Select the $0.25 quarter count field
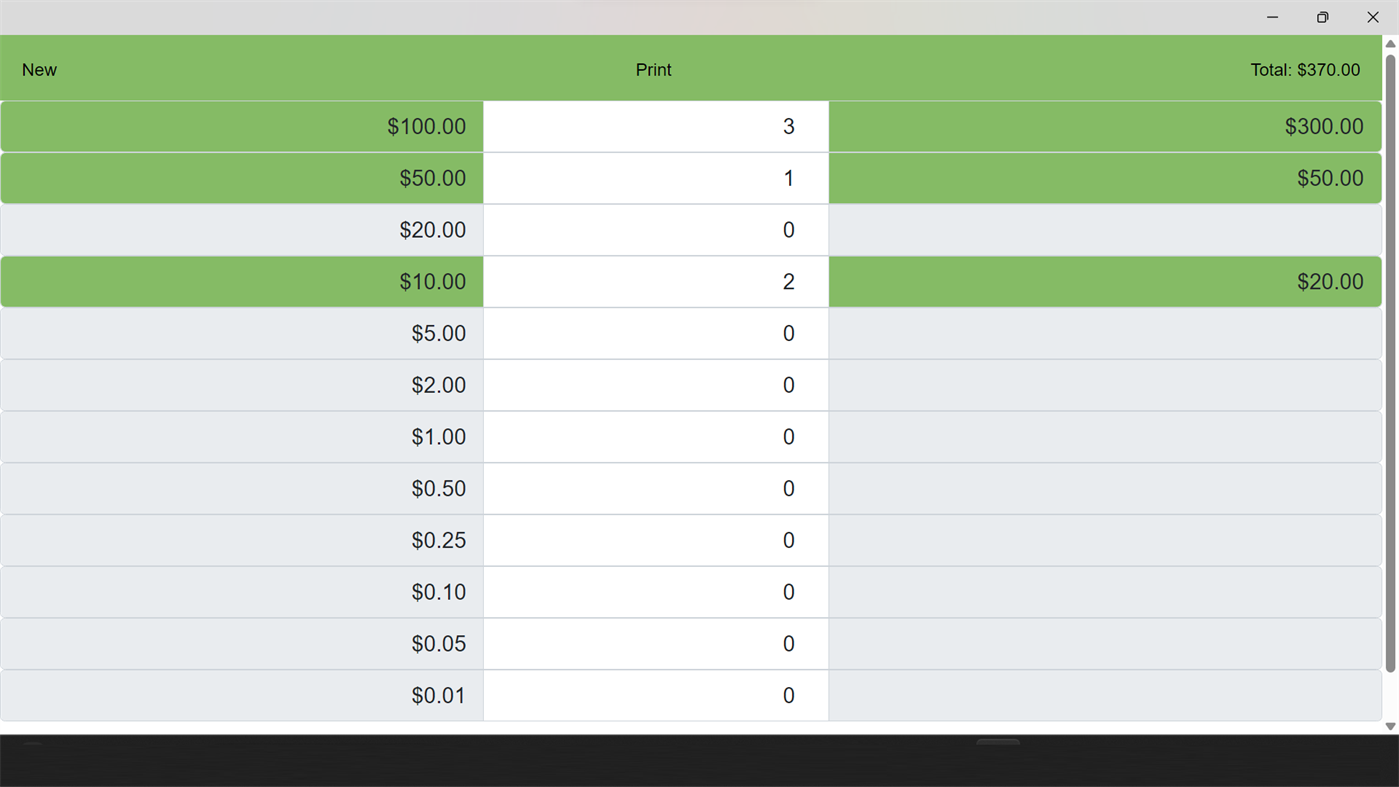The width and height of the screenshot is (1399, 787). pyautogui.click(x=655, y=540)
